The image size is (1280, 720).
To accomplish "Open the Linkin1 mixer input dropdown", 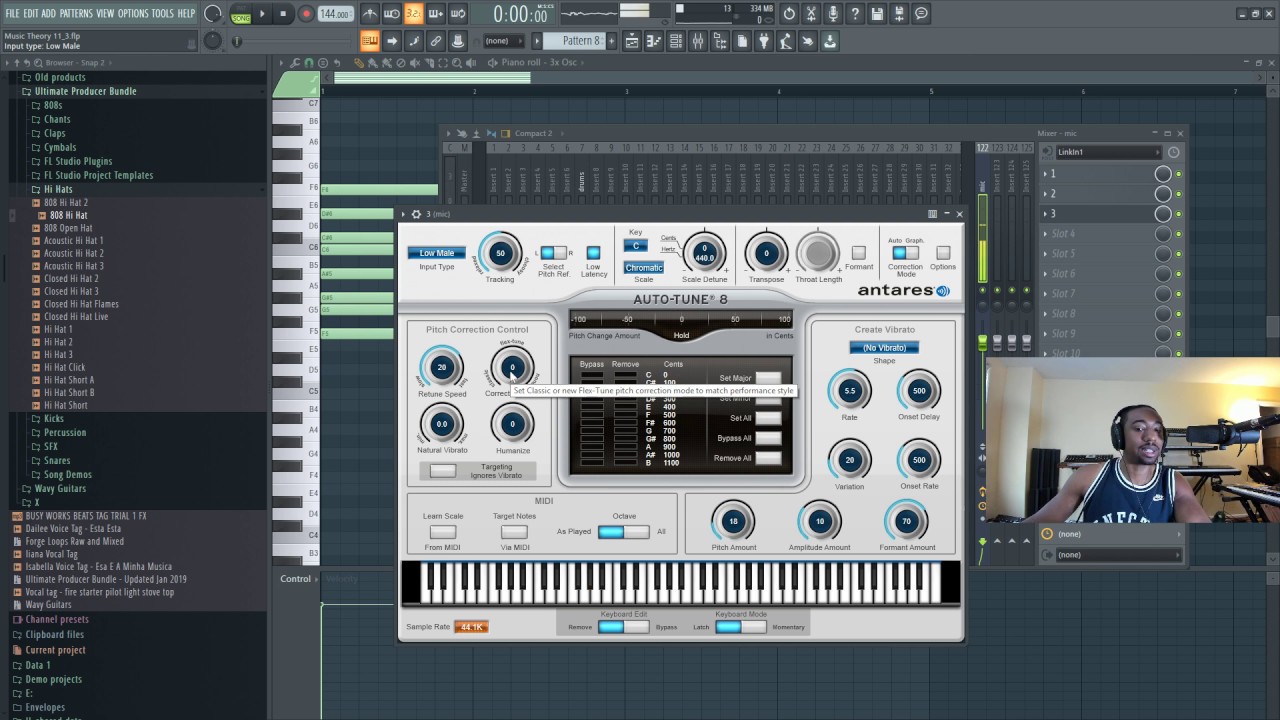I will coord(1108,152).
